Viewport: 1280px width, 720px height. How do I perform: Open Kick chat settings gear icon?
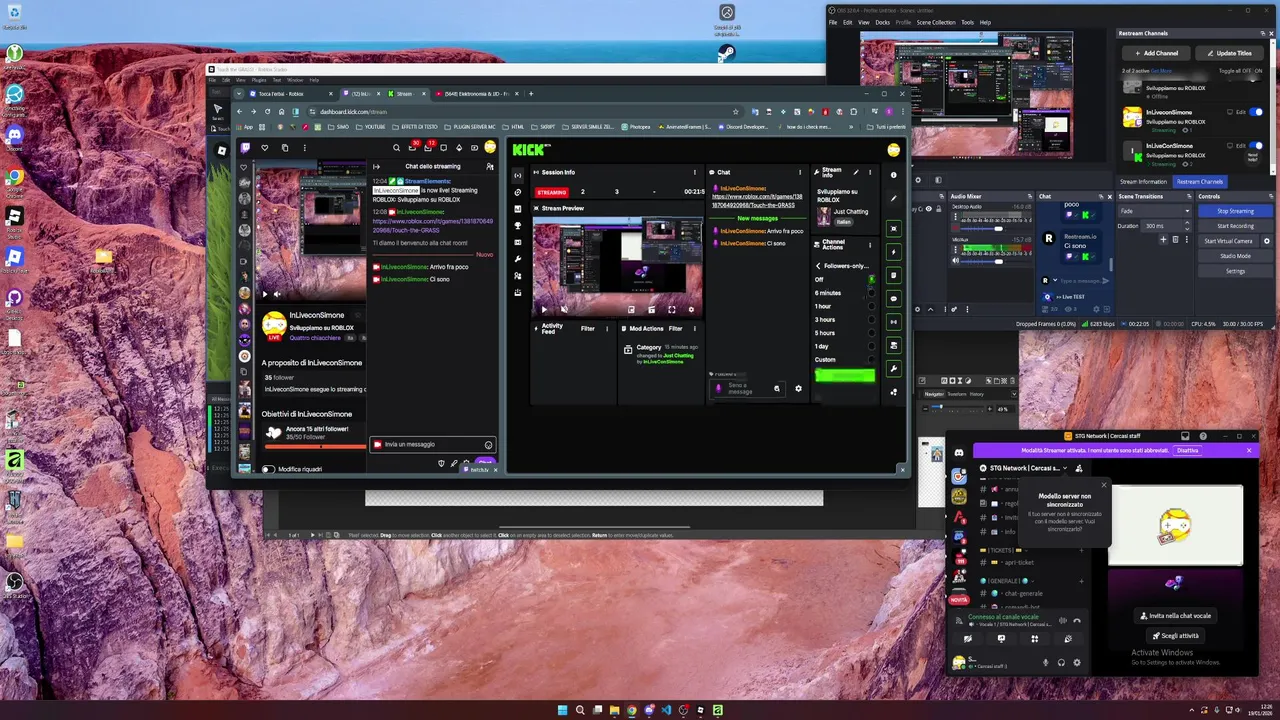(798, 388)
